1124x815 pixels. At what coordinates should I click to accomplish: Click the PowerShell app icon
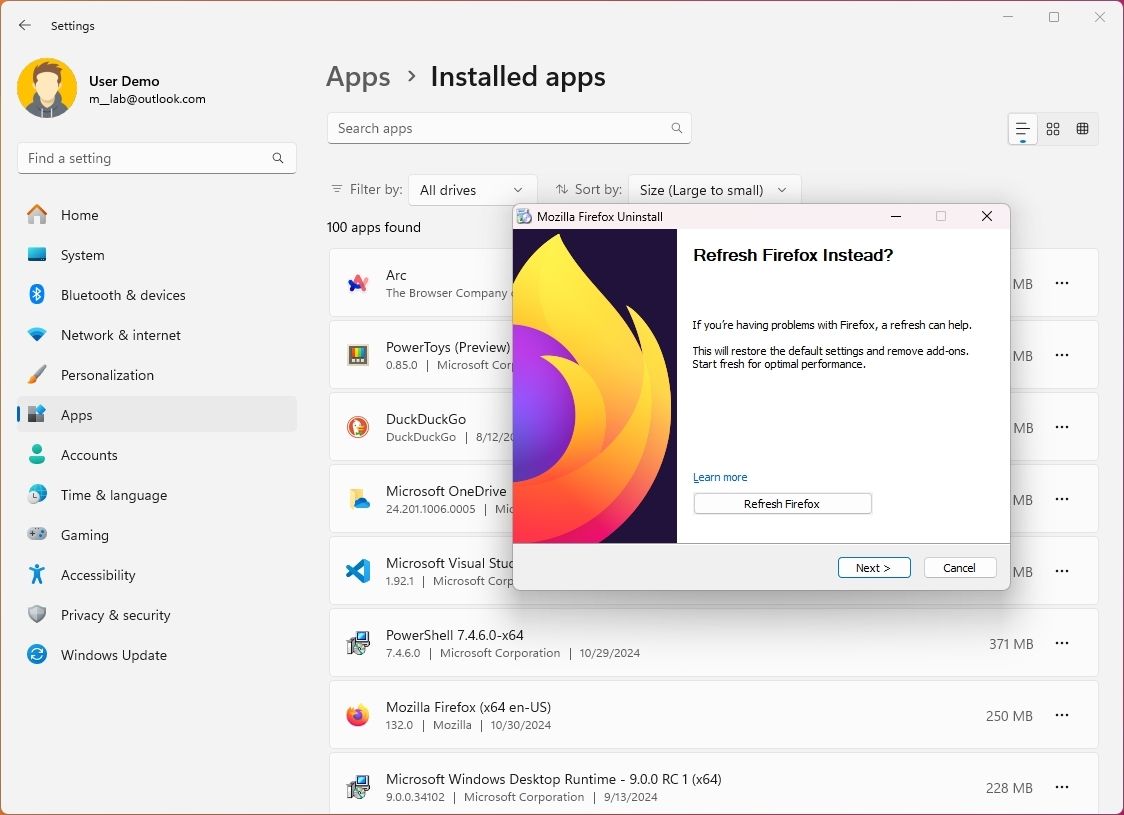pyautogui.click(x=358, y=643)
